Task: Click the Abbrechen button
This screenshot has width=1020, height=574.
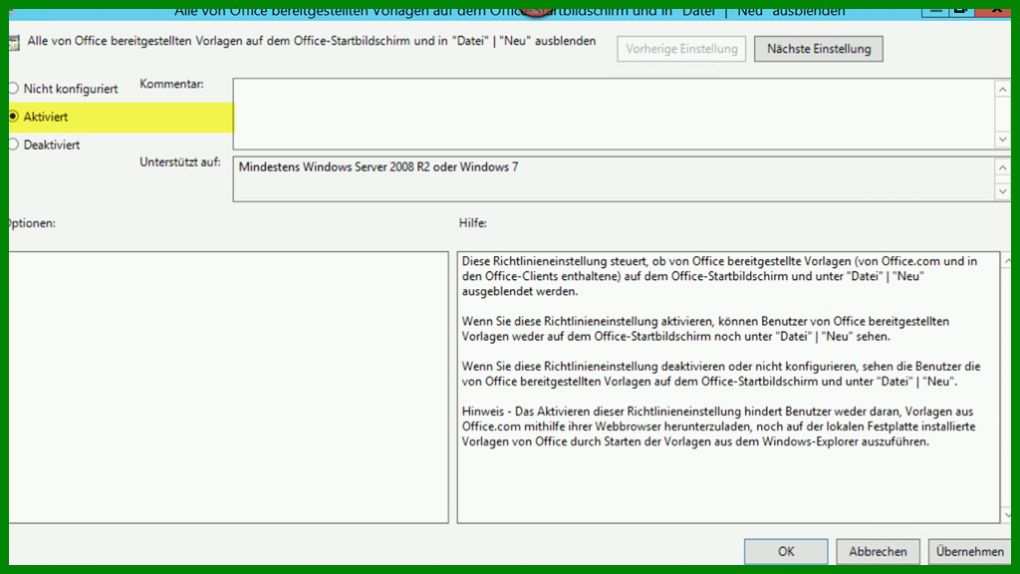Action: pos(878,551)
